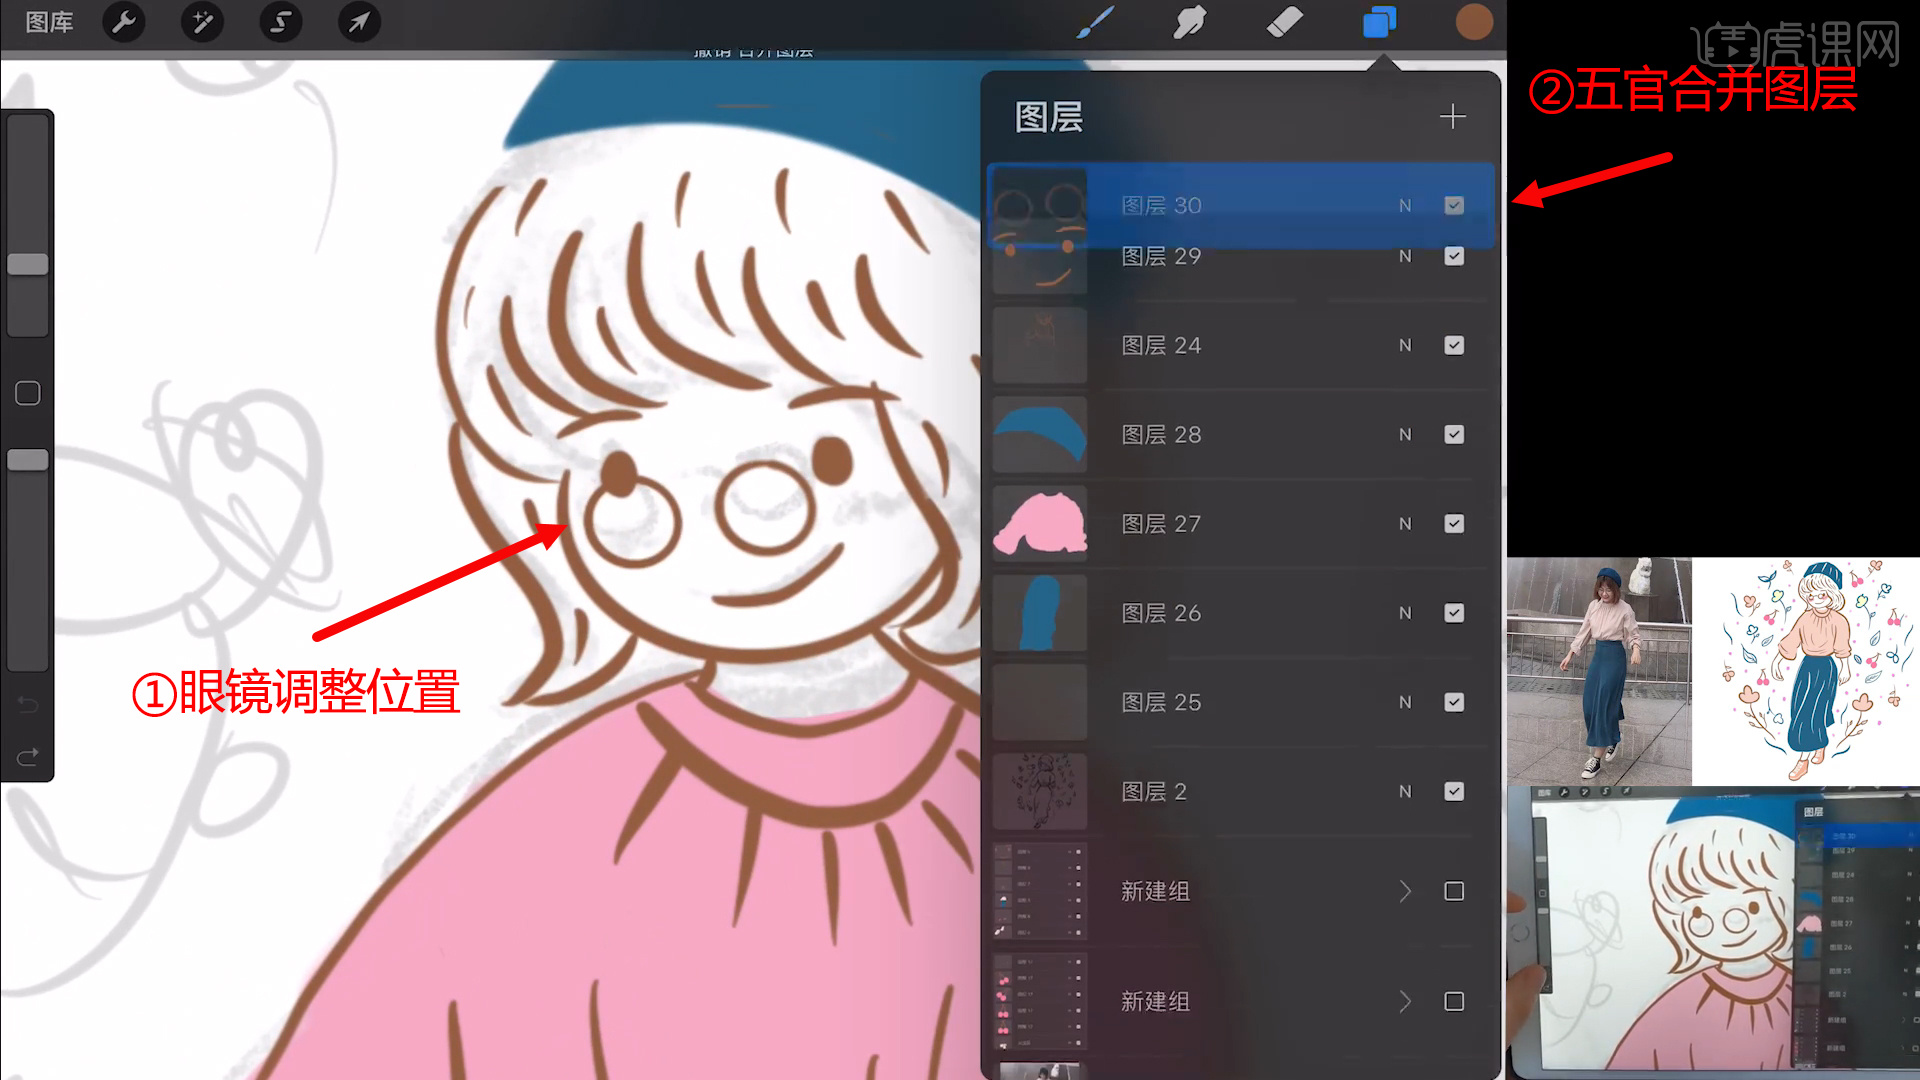Viewport: 1920px width, 1080px height.
Task: Choose the Smudge tool
Action: coord(1189,21)
